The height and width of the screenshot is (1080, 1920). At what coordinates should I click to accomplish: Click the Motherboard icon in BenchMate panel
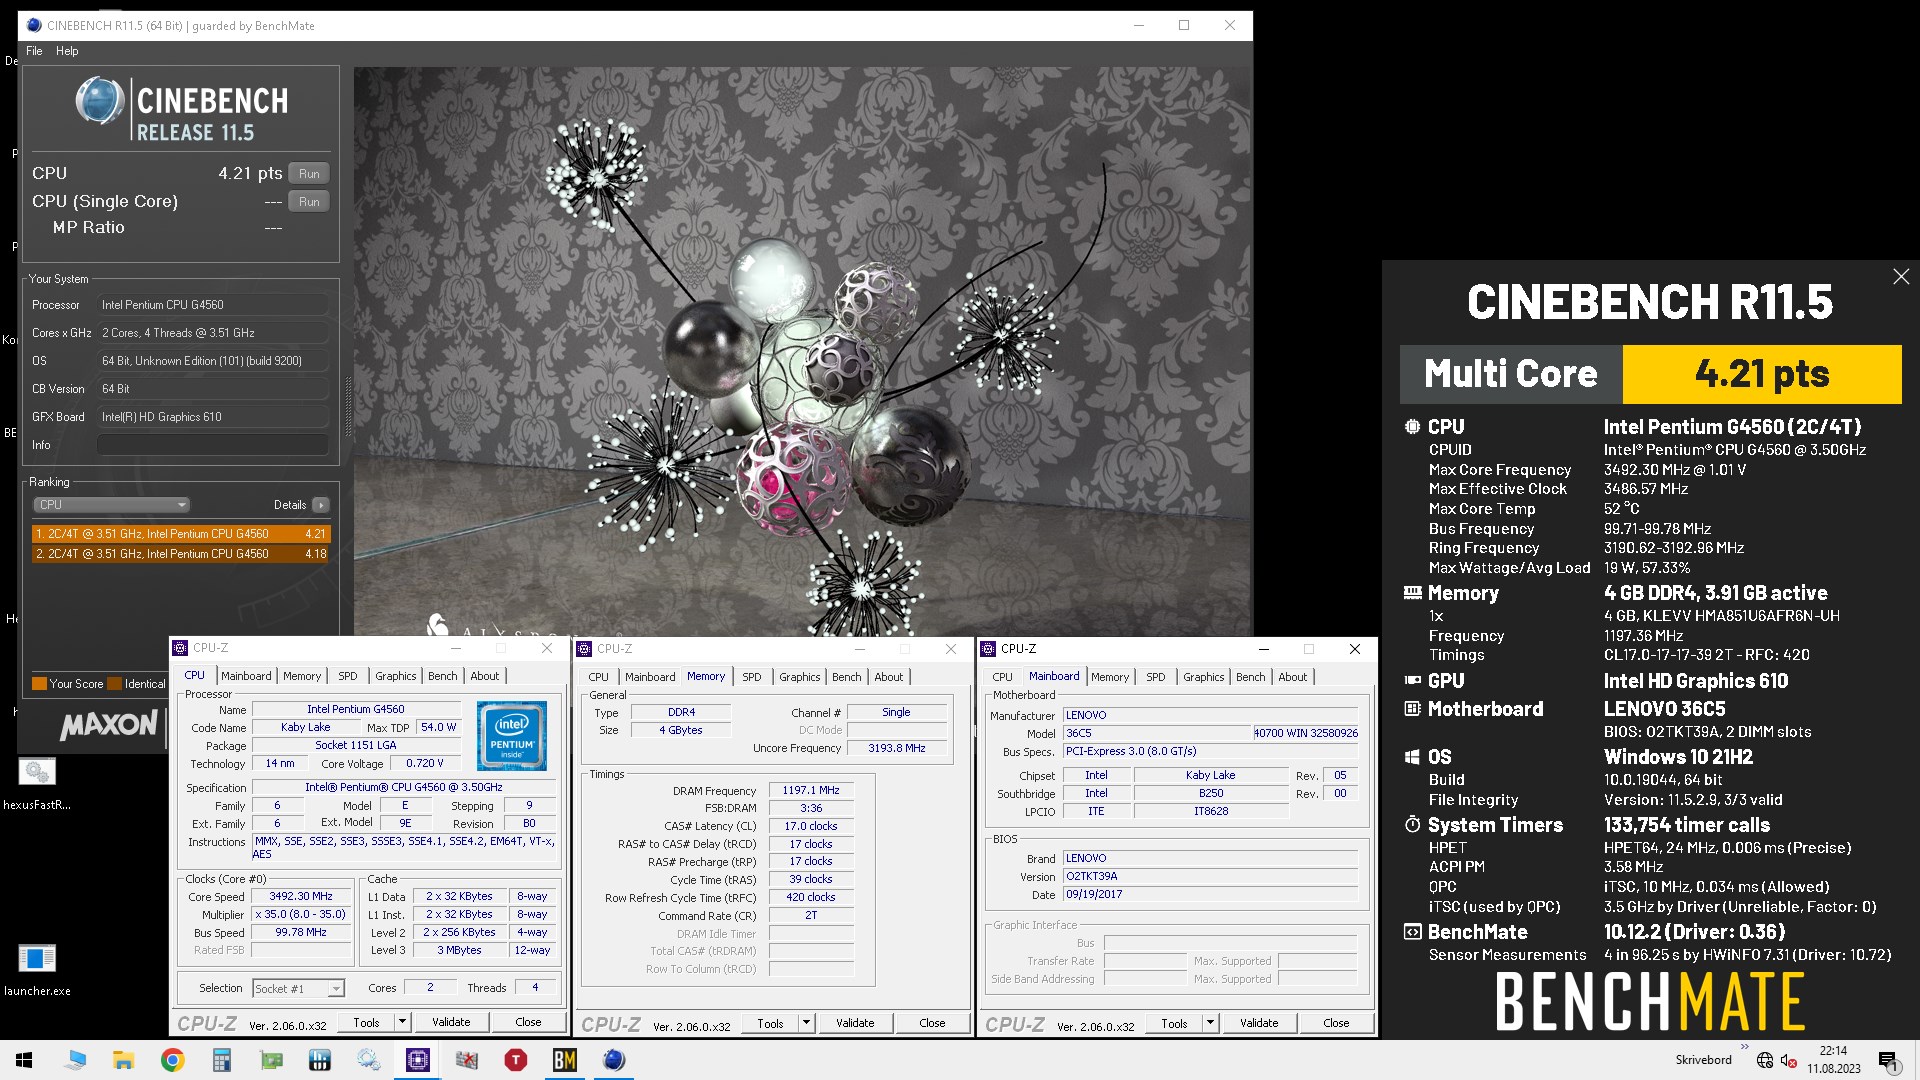tap(1412, 709)
